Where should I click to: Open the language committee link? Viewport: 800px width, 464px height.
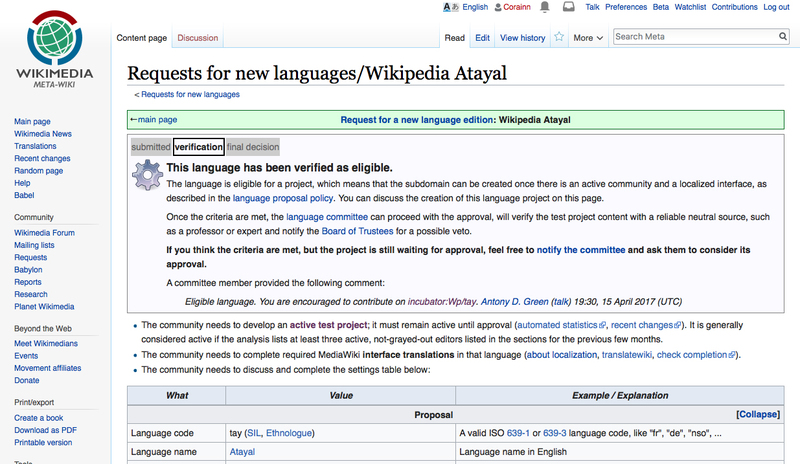click(x=327, y=217)
